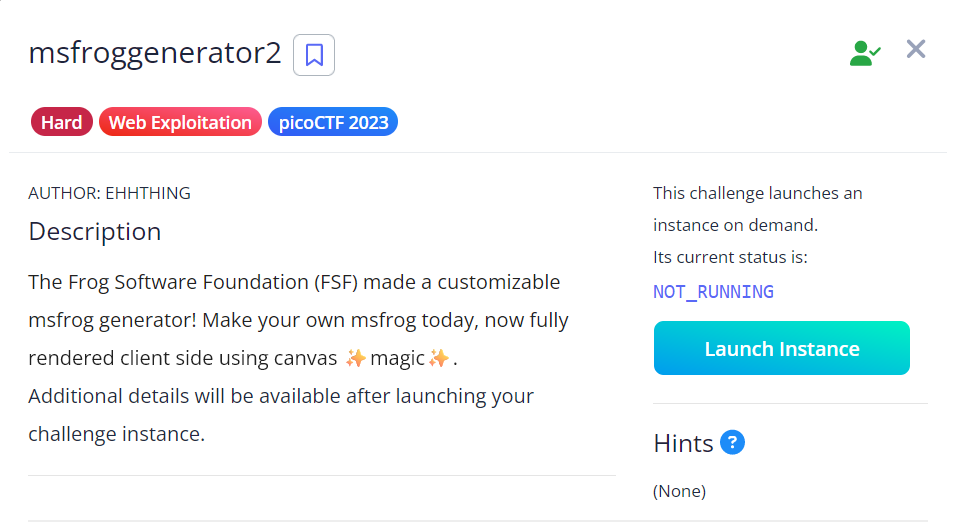955x522 pixels.
Task: Click the Description heading
Action: pos(95,232)
